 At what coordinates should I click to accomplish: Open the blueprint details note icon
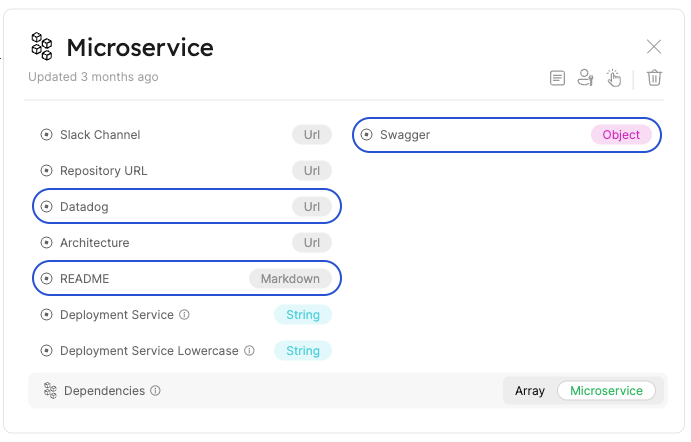pos(558,78)
